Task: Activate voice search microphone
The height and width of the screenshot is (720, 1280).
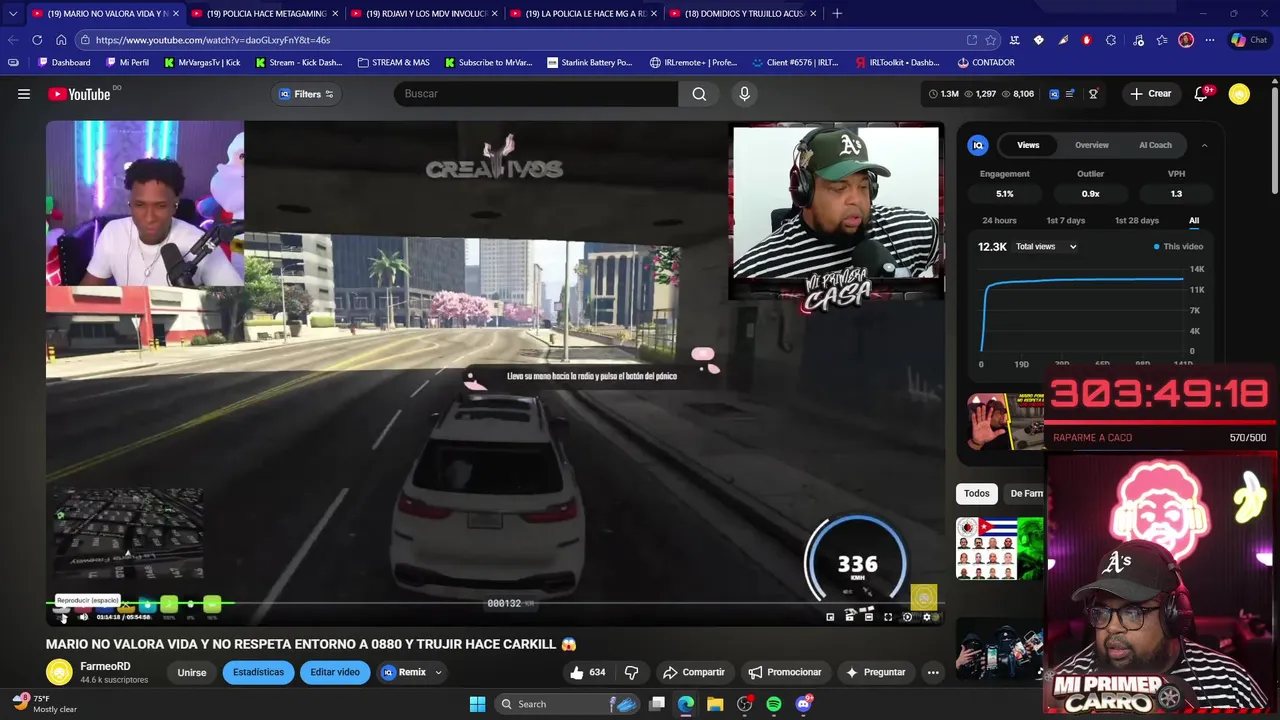Action: click(744, 94)
